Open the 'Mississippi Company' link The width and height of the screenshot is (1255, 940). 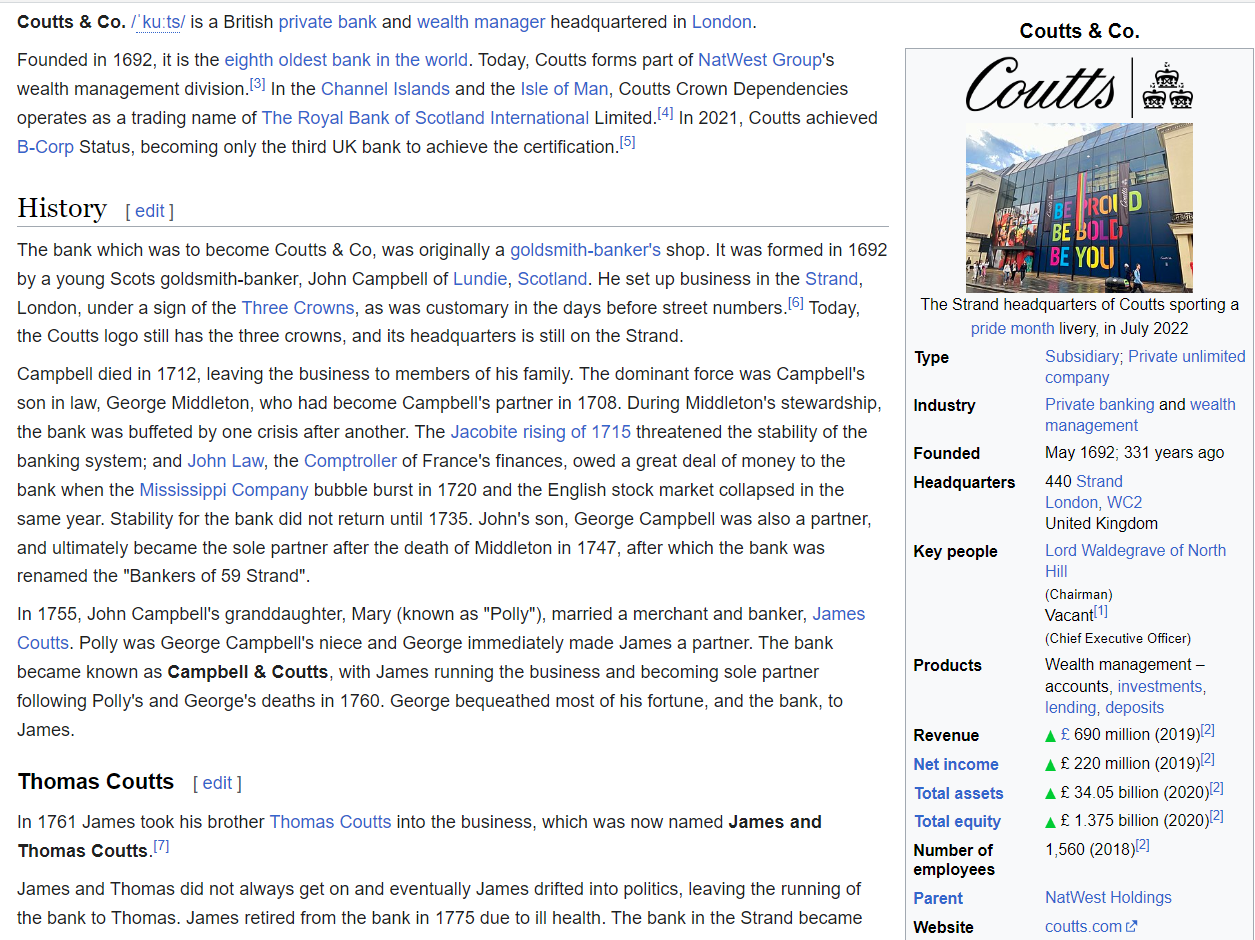[224, 491]
